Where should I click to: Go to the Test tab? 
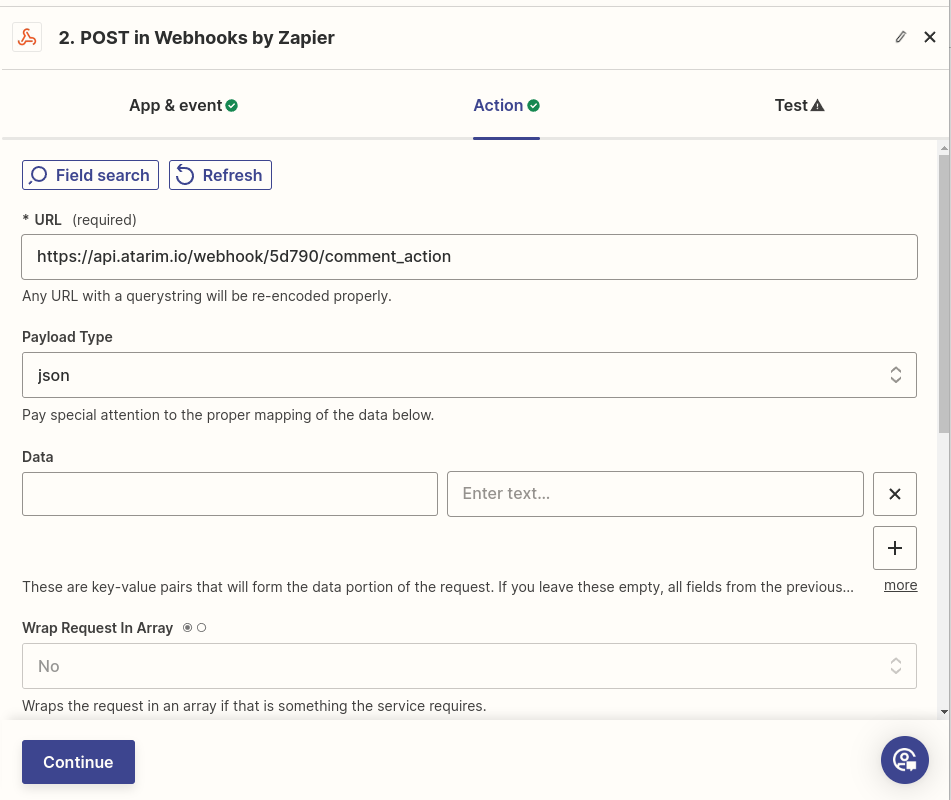799,105
